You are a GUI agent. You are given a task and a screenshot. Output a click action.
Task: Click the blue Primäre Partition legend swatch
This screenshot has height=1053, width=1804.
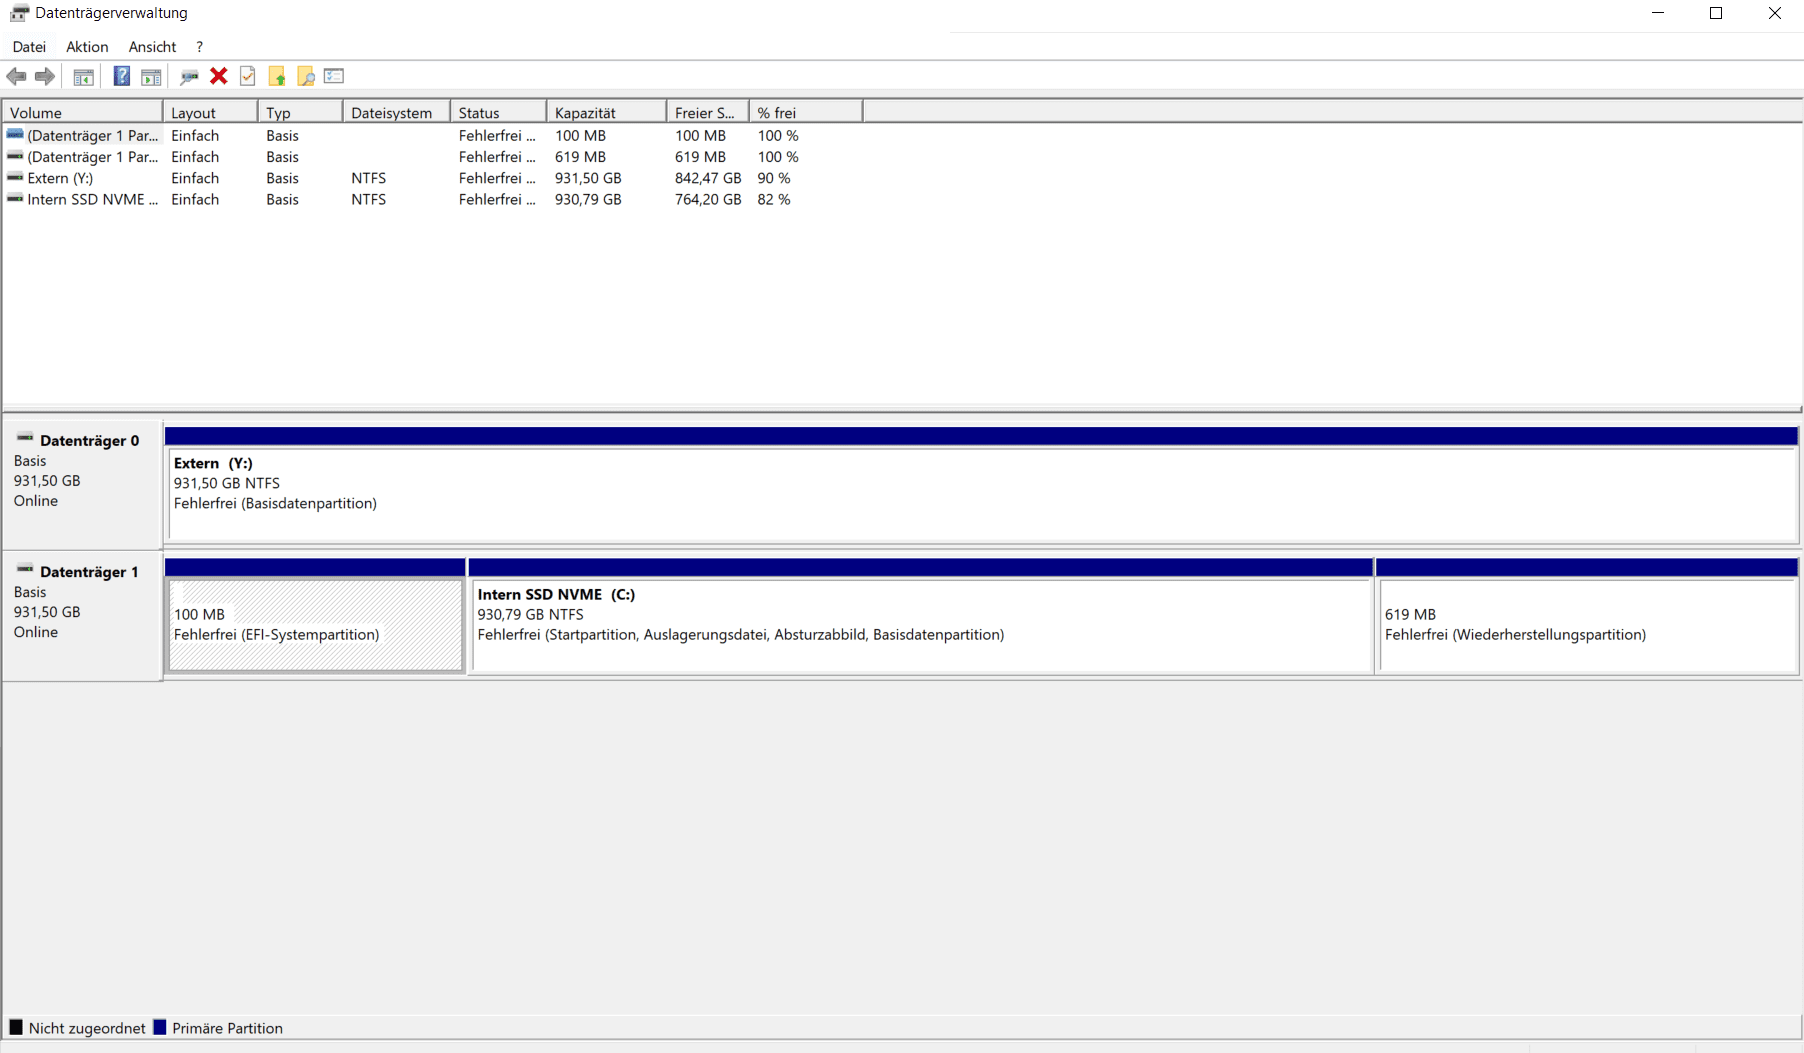(159, 1027)
